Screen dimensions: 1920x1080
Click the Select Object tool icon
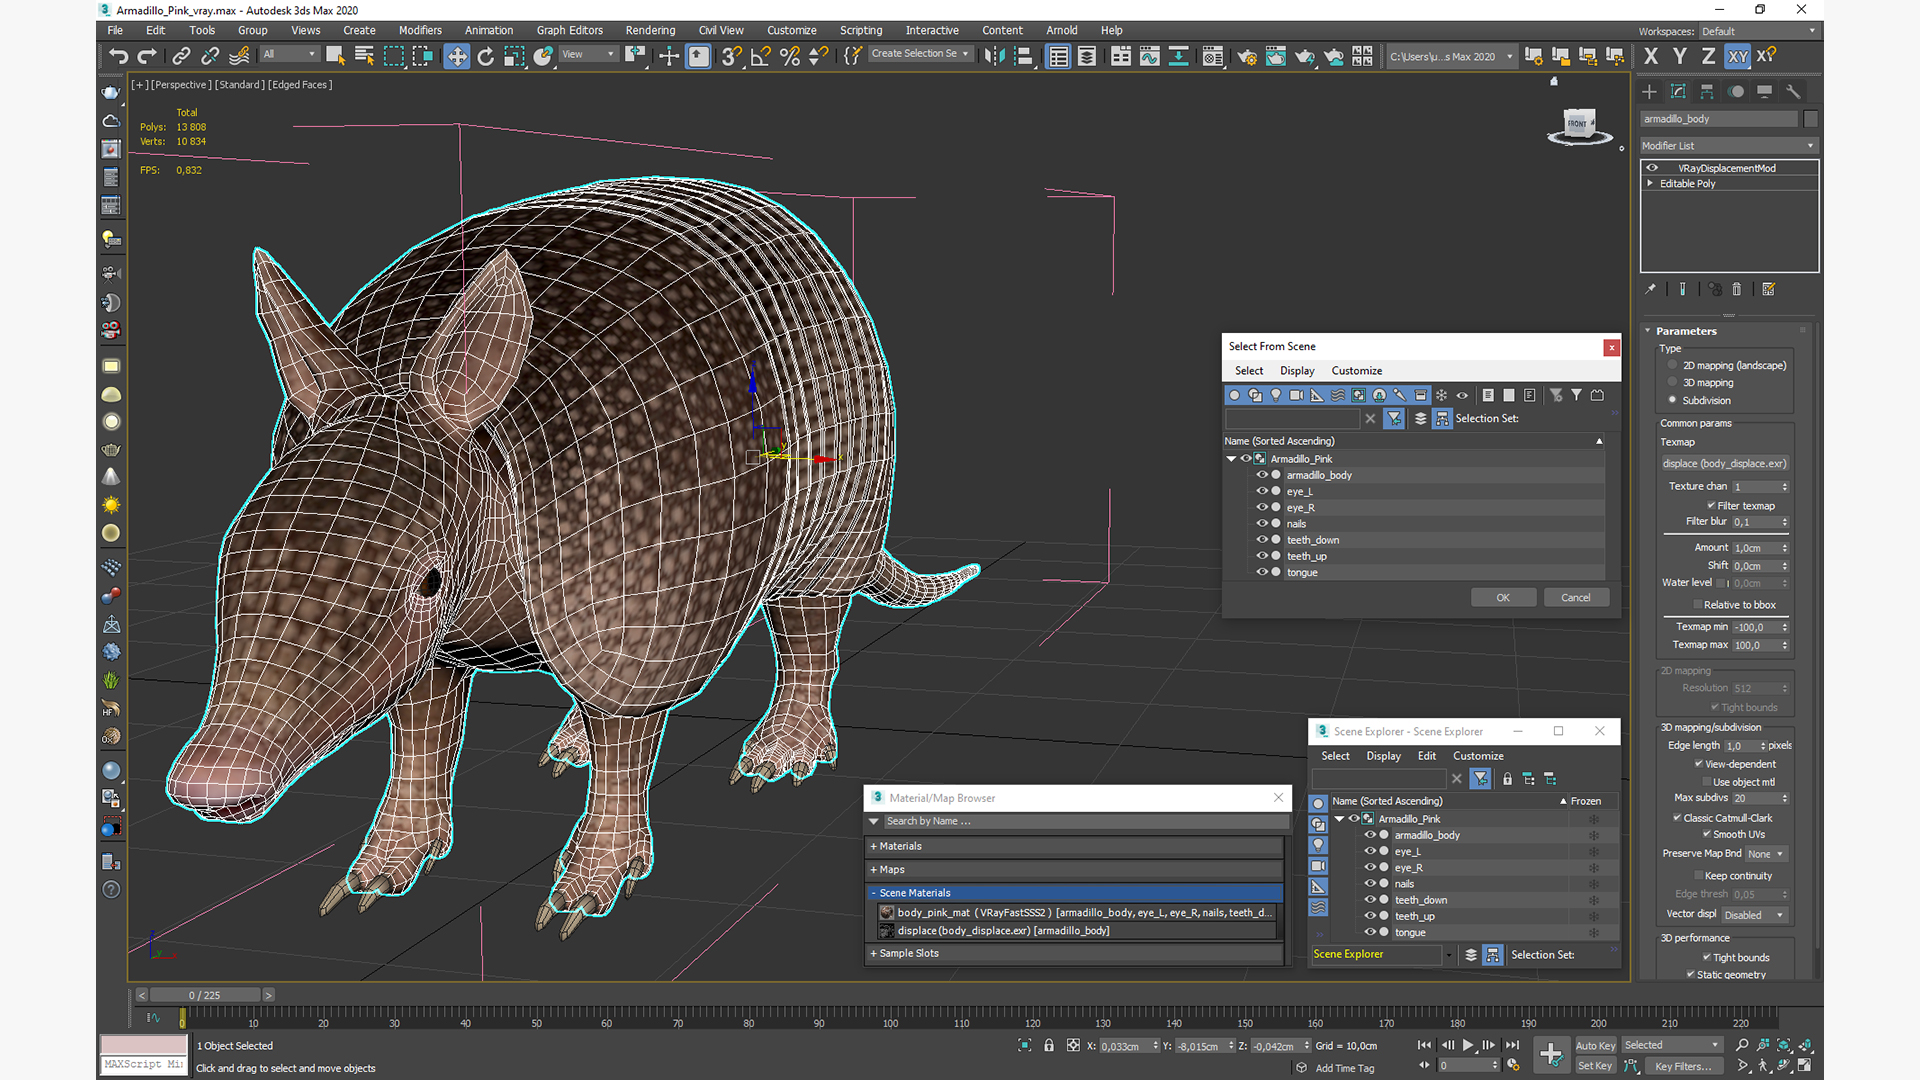click(335, 57)
